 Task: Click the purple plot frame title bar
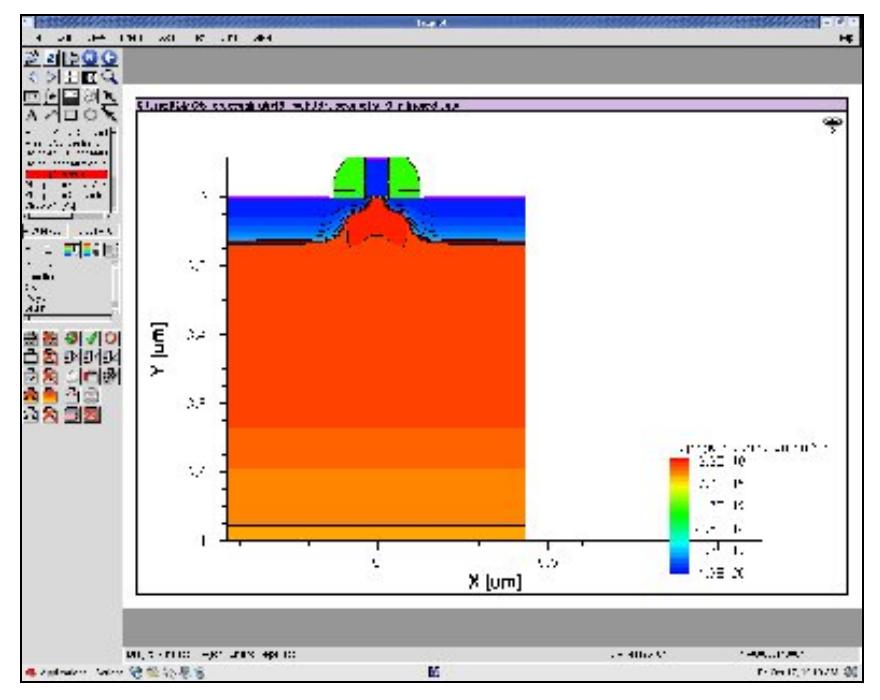[492, 105]
